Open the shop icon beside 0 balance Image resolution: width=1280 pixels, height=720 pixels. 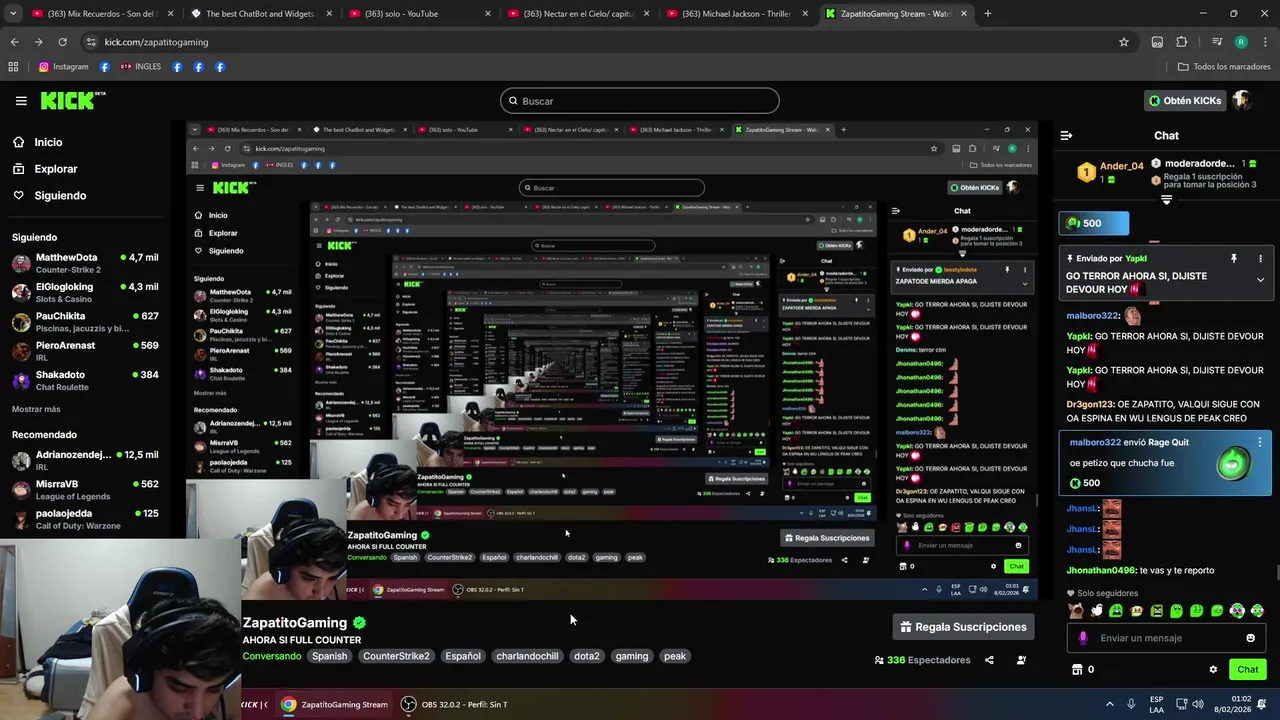1077,669
